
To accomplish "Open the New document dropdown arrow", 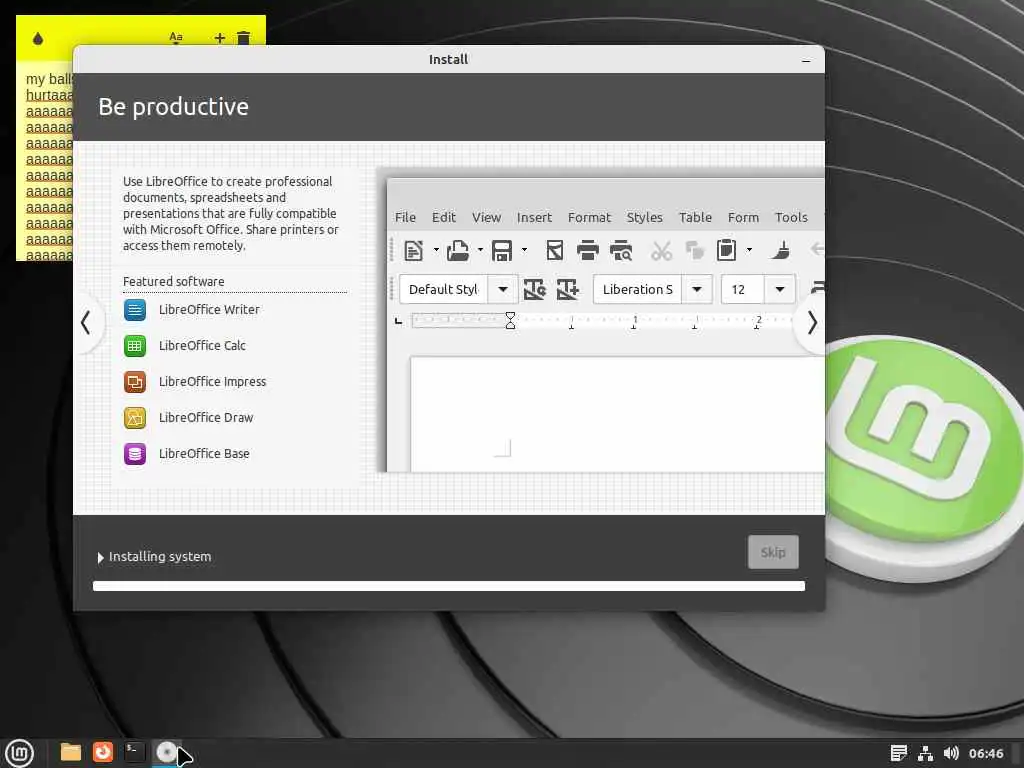I will [x=436, y=250].
